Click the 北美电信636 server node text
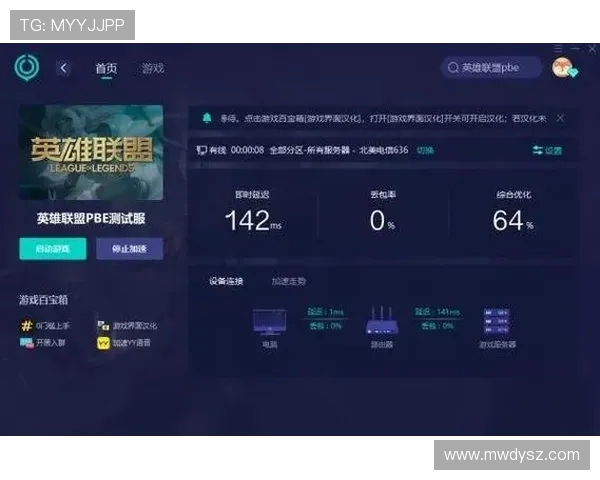Viewport: 600px width, 480px height. click(383, 150)
